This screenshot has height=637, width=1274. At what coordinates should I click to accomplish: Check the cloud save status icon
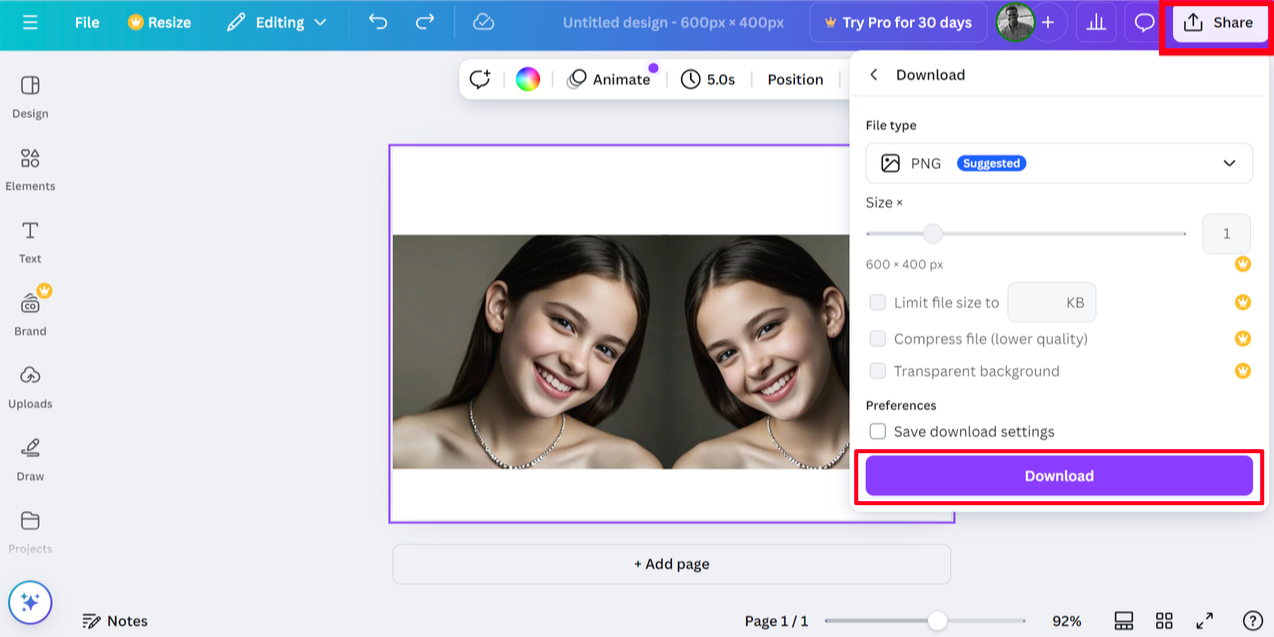coord(483,22)
